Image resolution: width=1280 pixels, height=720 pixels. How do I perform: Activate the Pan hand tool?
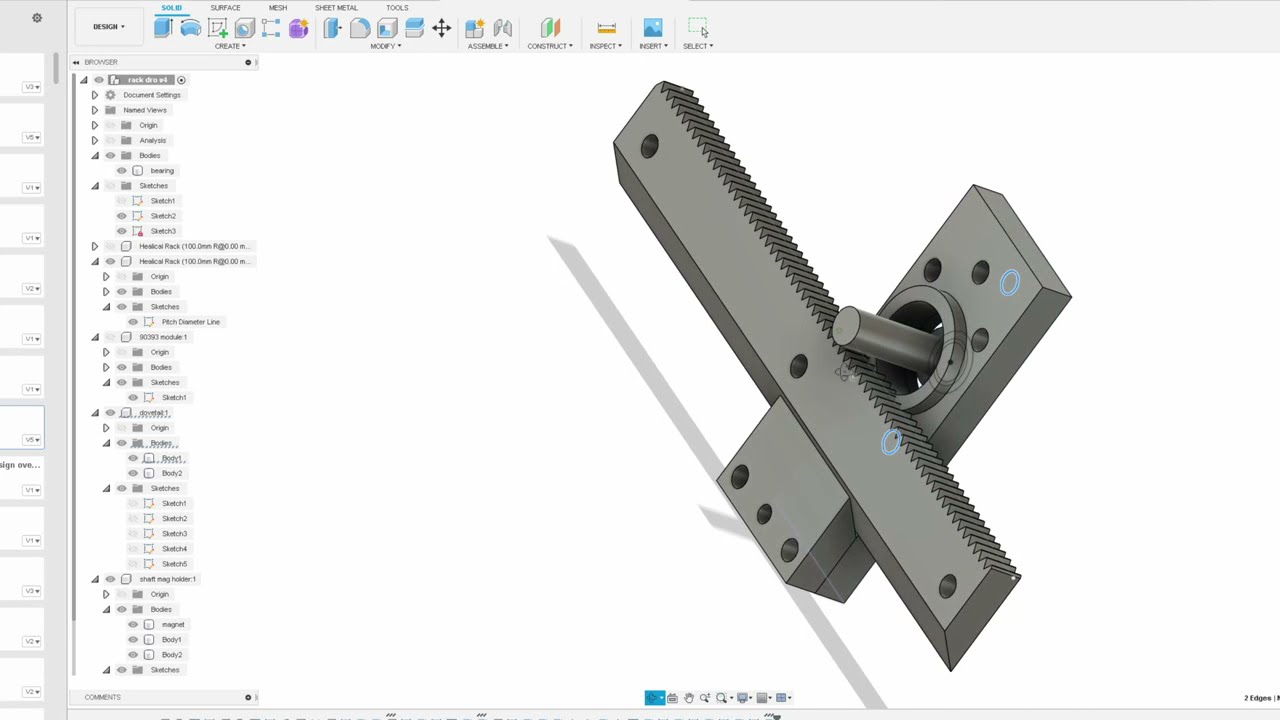pos(688,698)
